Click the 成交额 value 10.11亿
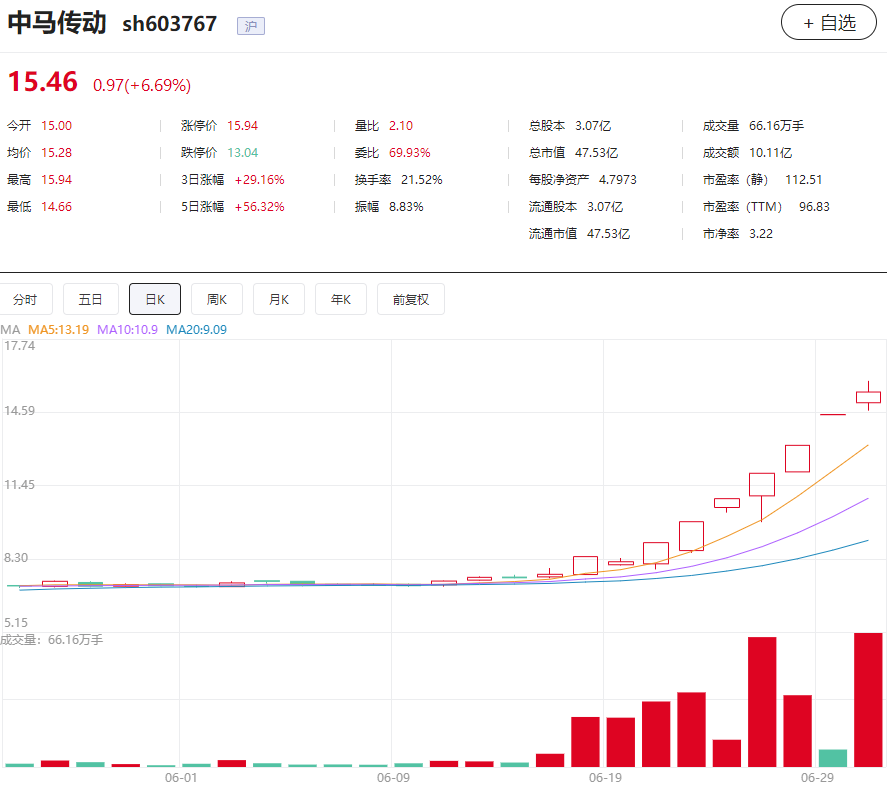 pyautogui.click(x=770, y=153)
